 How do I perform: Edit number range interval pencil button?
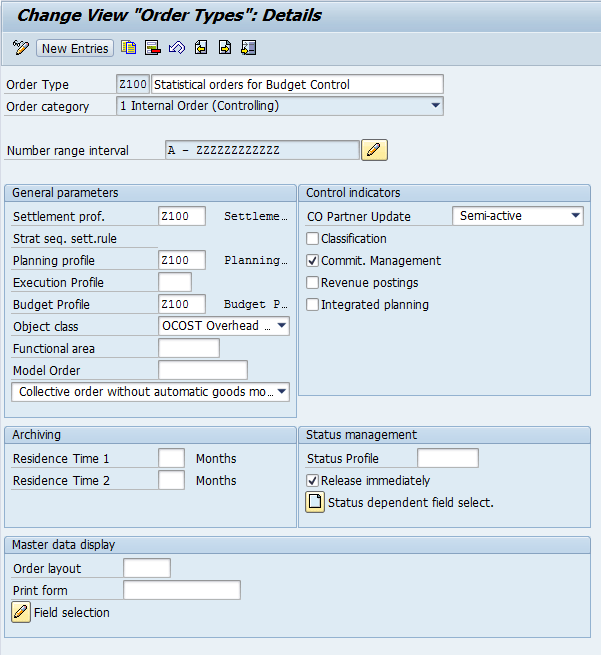pos(374,150)
